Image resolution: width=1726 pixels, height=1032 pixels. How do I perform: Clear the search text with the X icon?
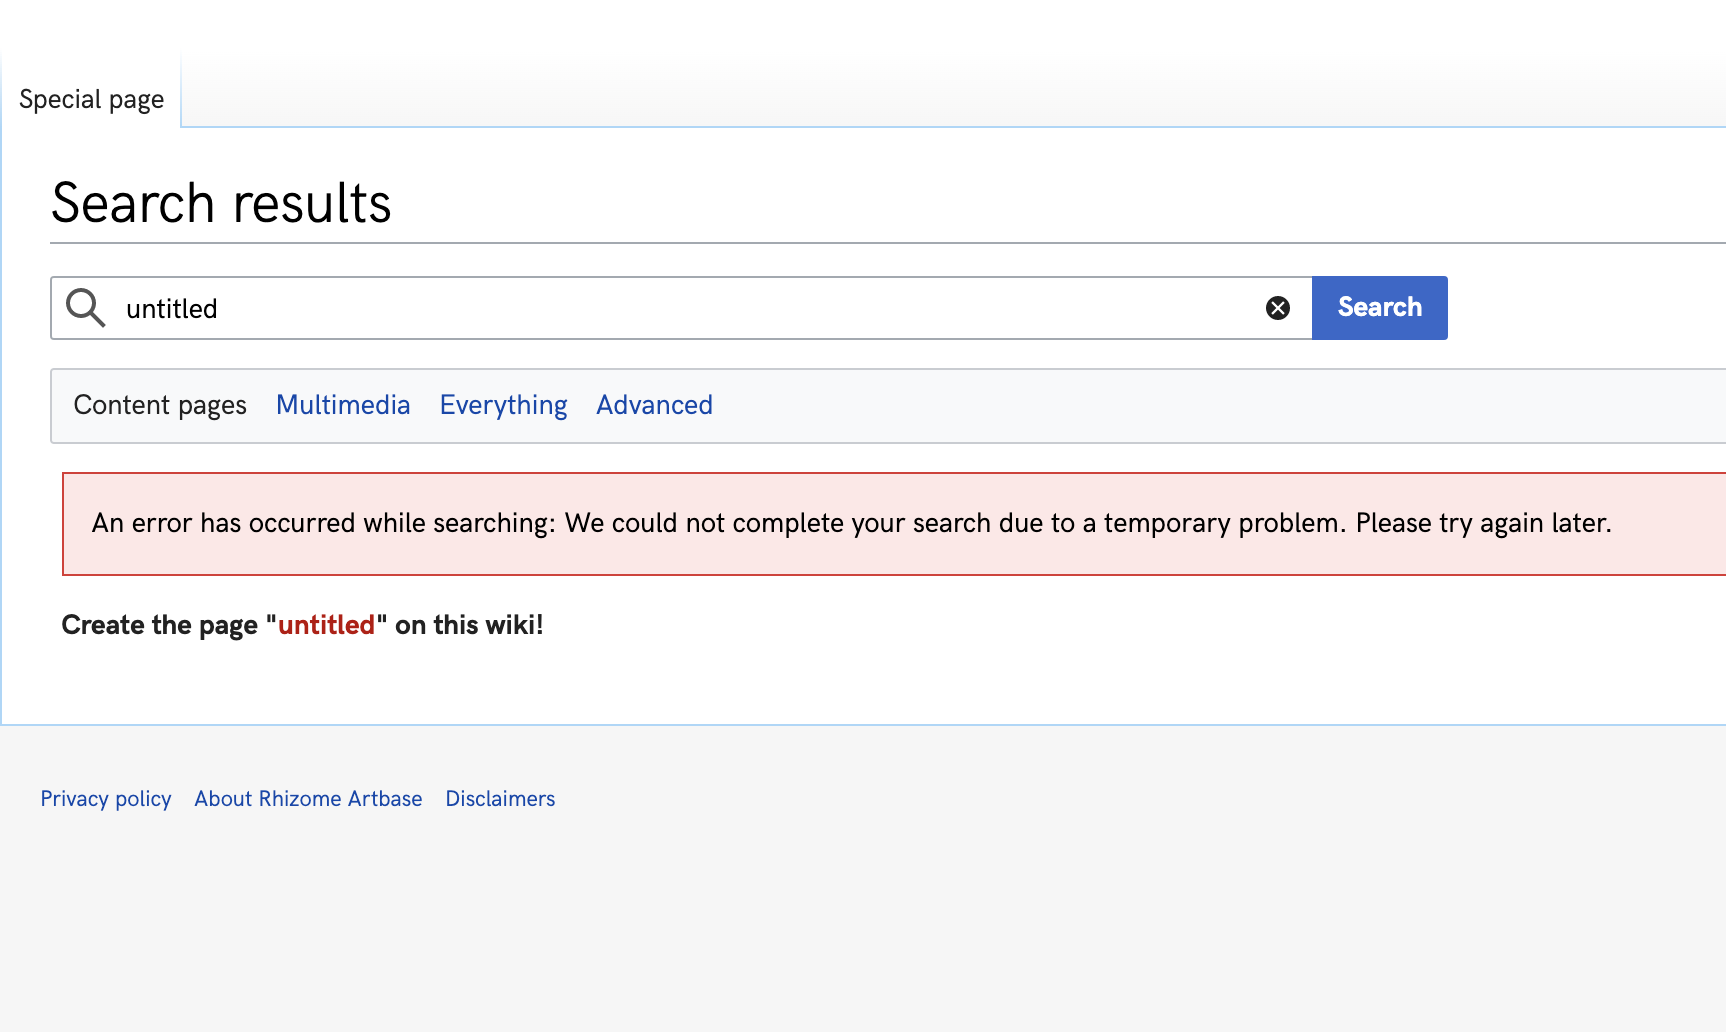click(1277, 308)
